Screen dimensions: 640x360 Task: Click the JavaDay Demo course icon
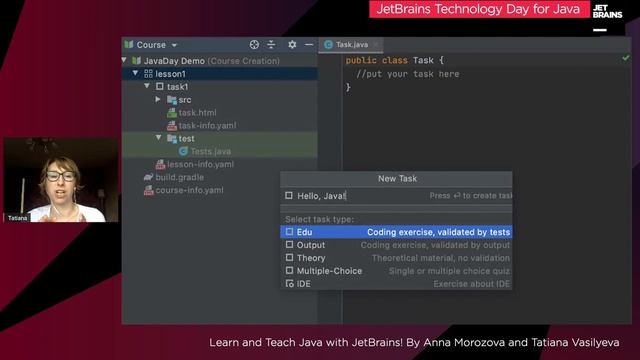click(136, 61)
